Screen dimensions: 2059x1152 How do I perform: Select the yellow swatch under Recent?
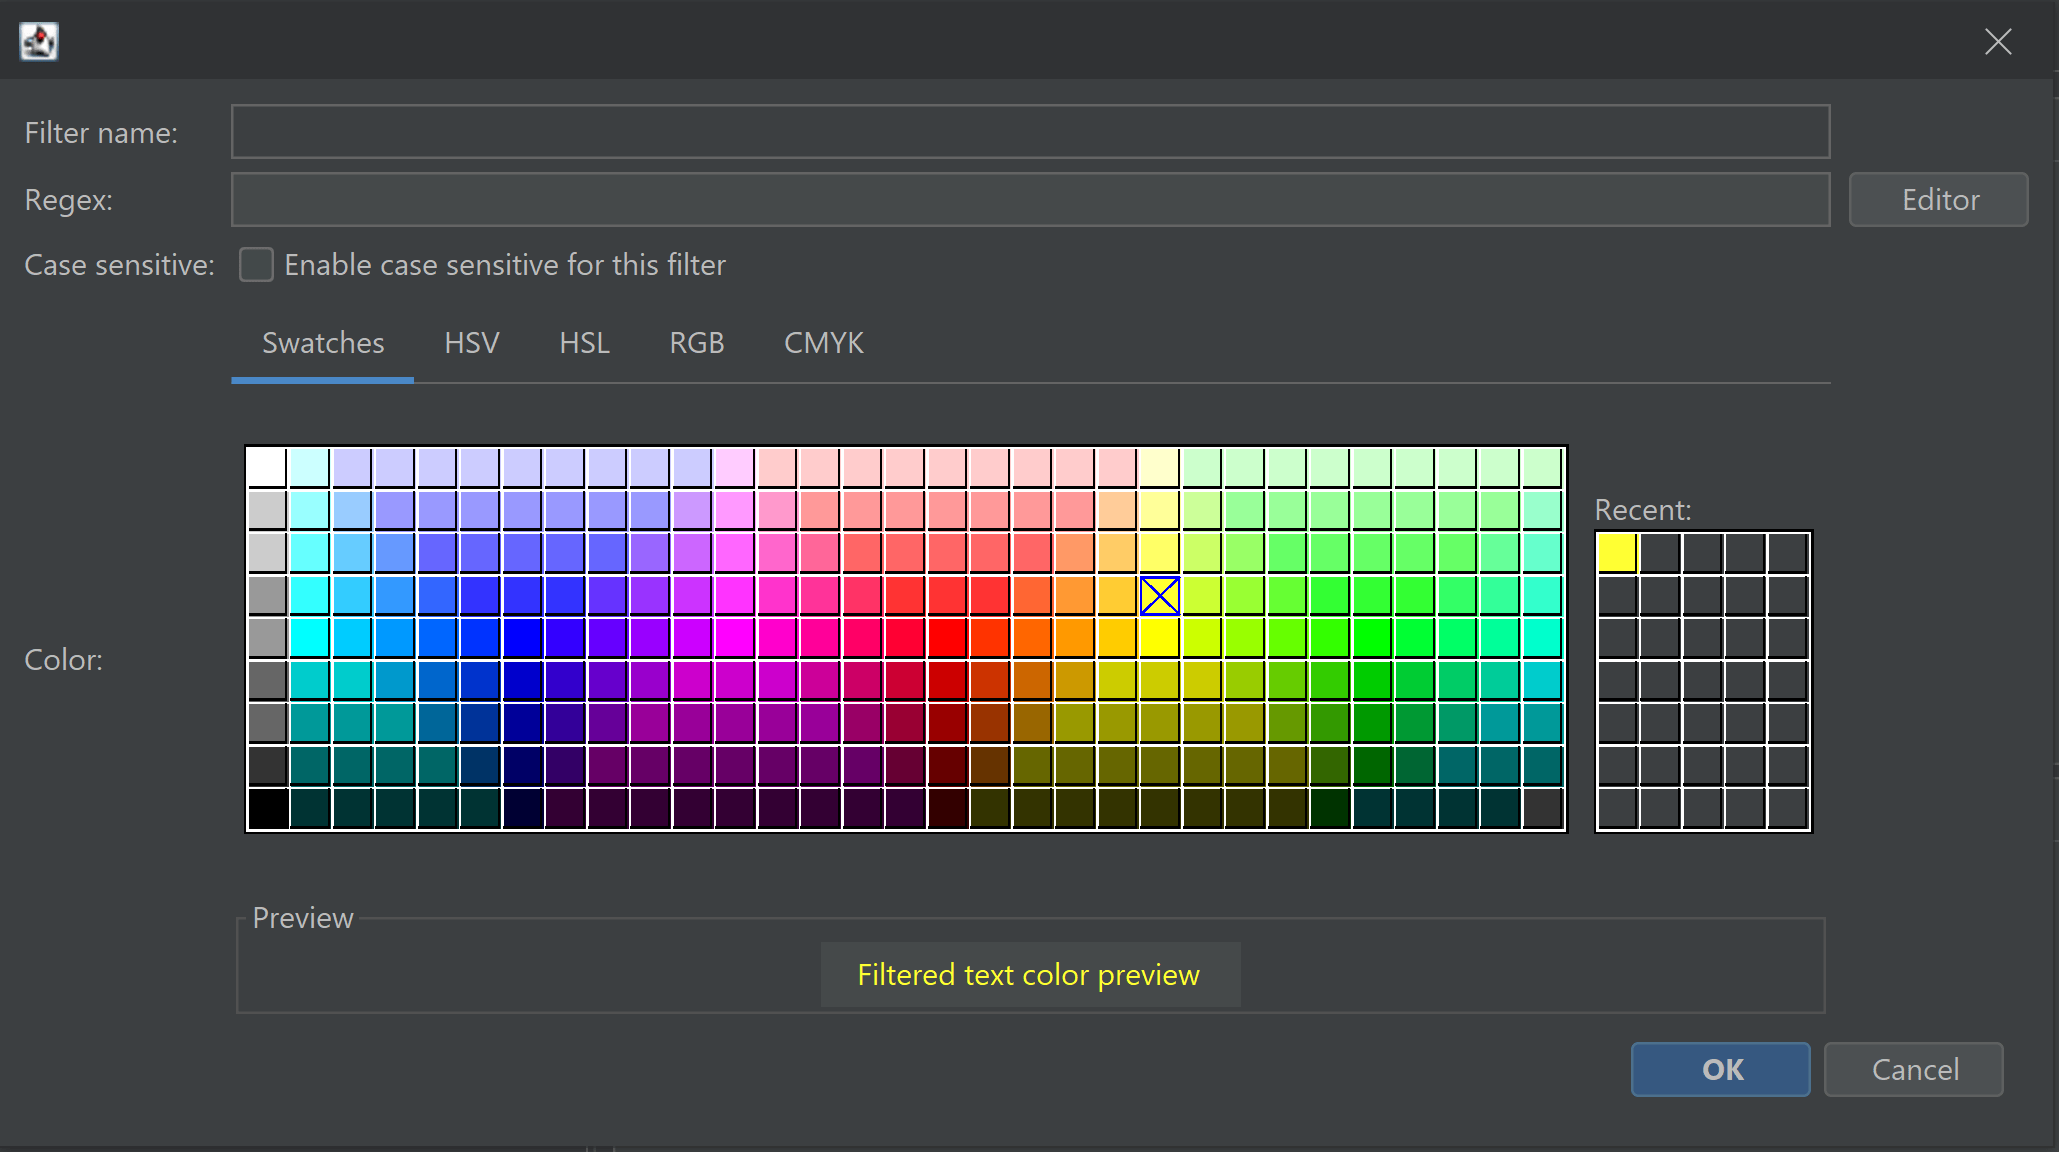pos(1618,553)
